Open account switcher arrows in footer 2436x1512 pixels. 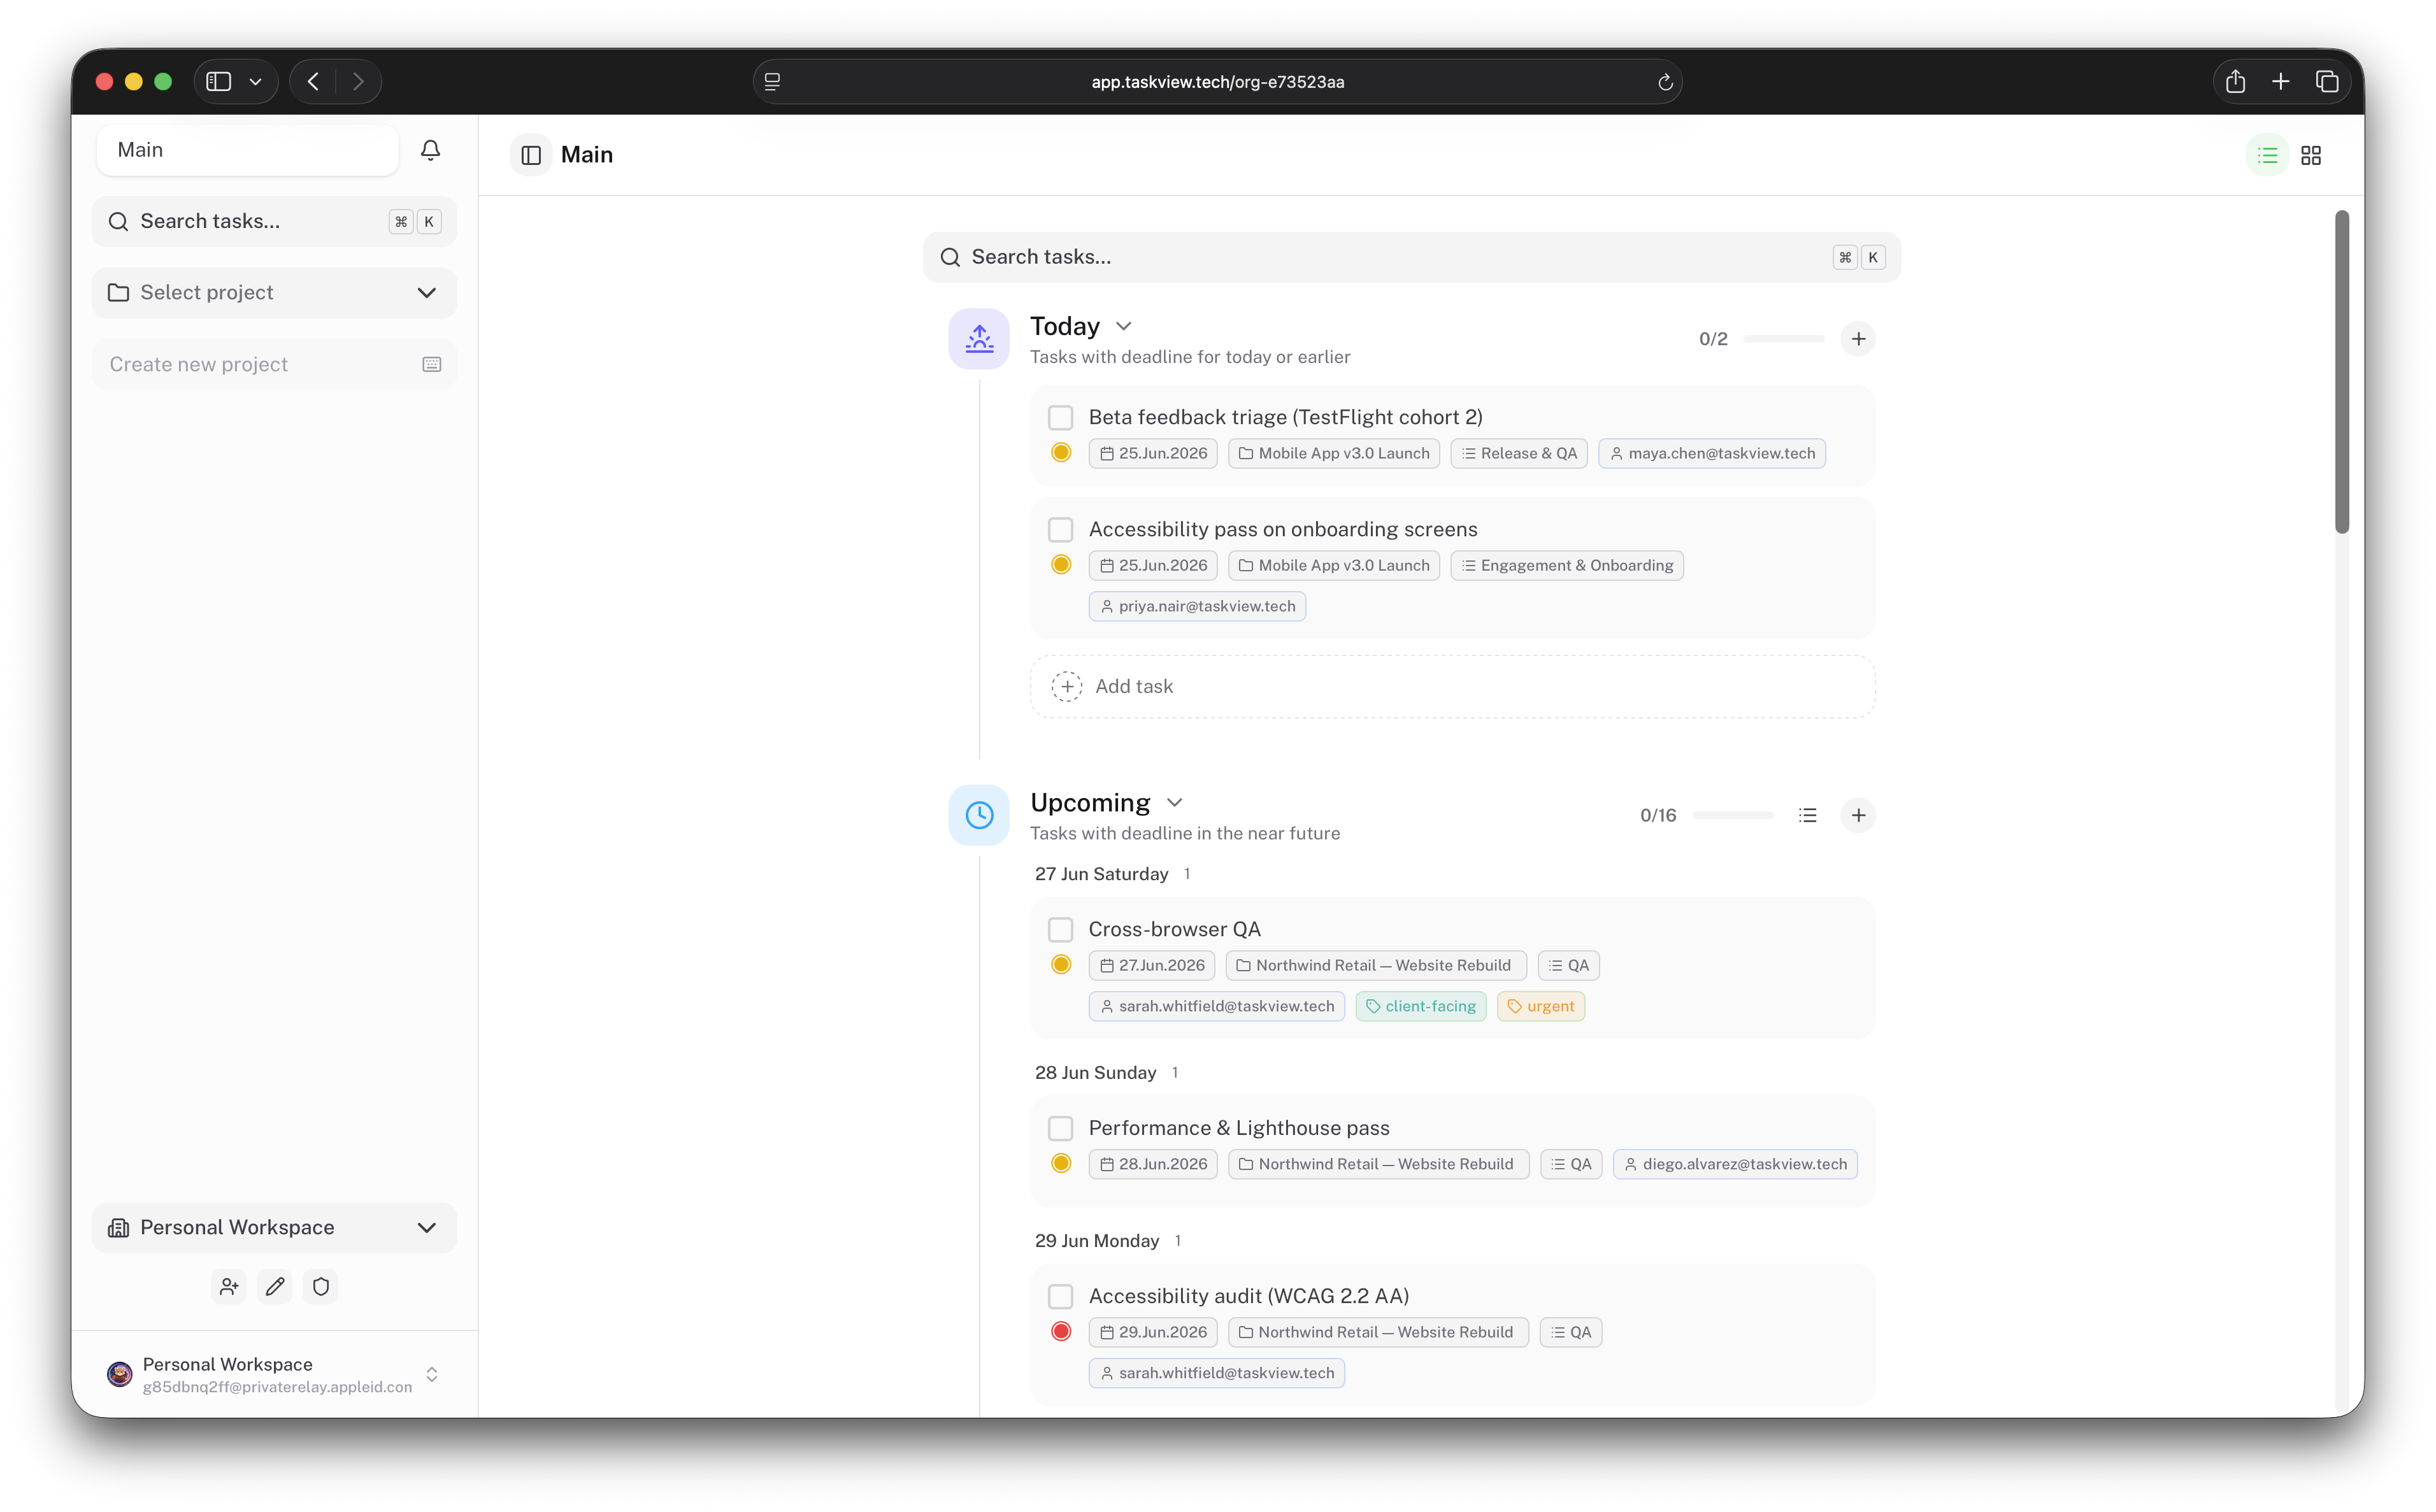(432, 1374)
